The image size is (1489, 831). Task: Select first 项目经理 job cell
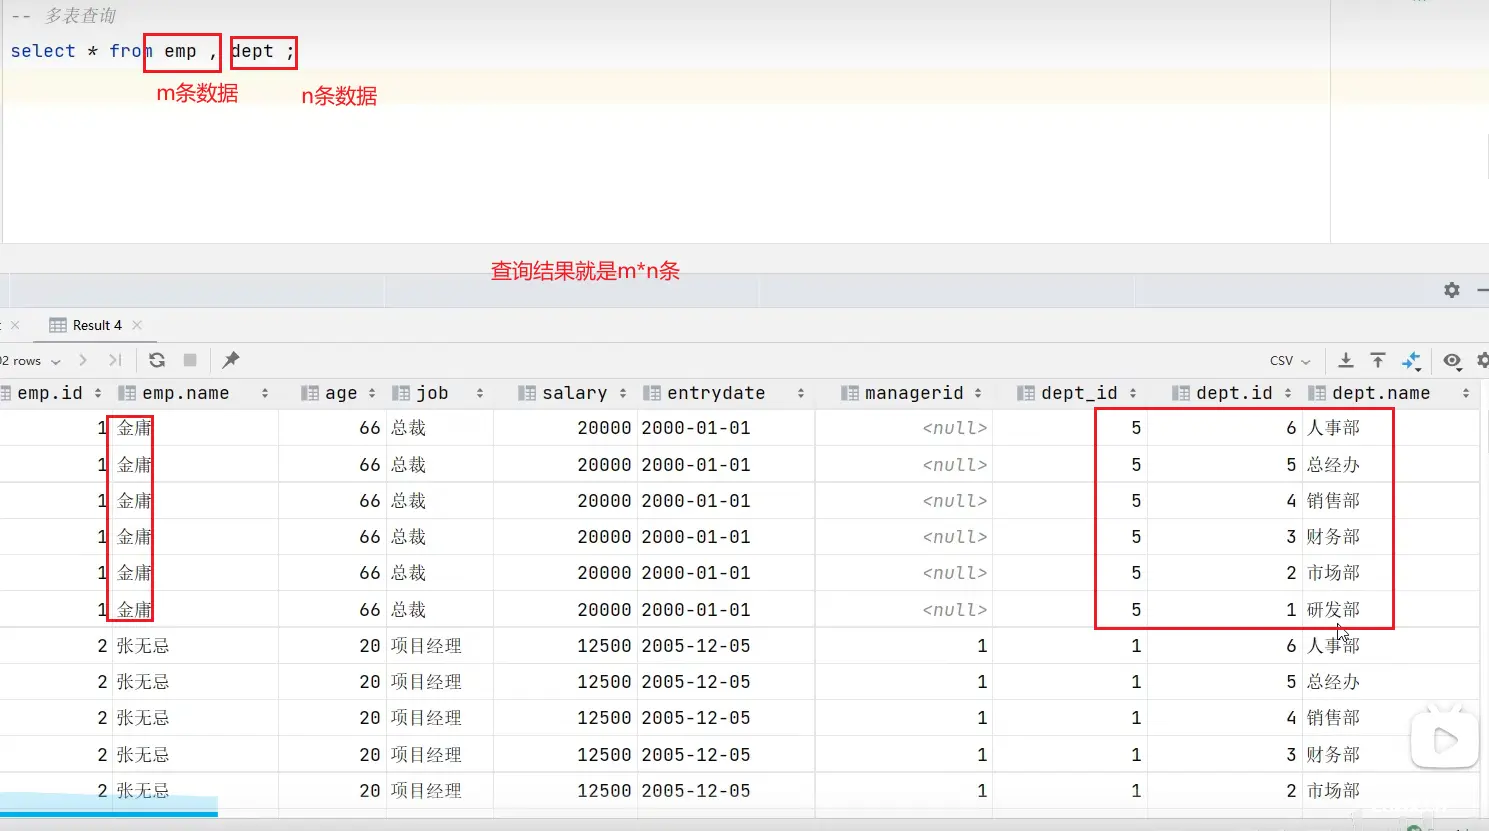pos(426,646)
